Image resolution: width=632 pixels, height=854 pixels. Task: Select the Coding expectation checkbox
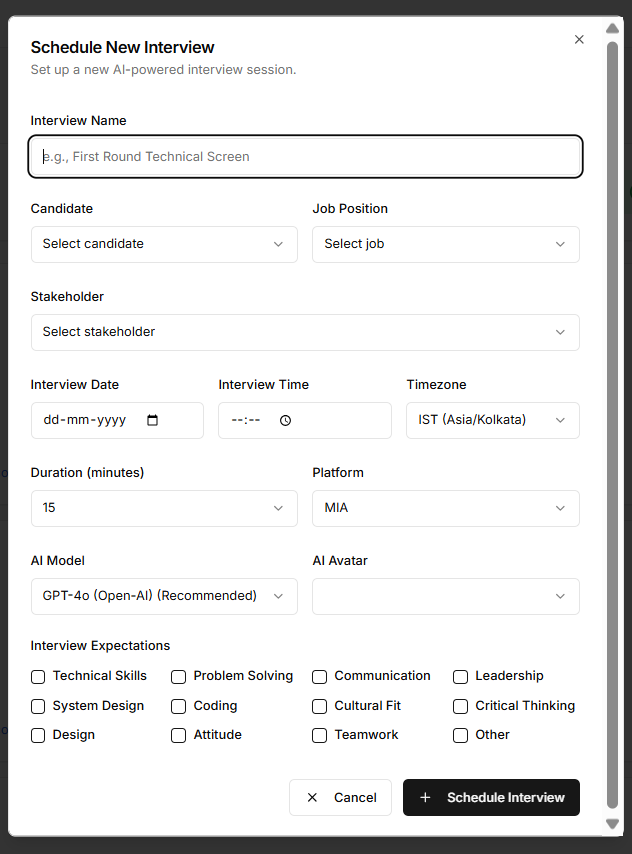[x=179, y=706]
